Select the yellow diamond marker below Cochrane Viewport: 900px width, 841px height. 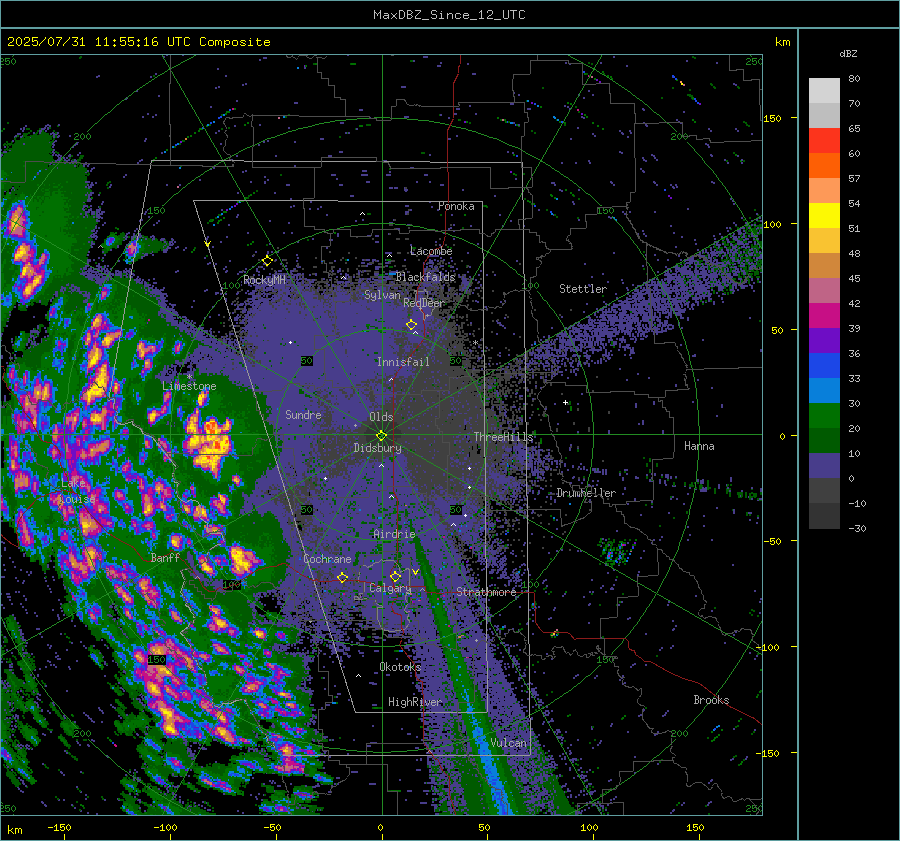point(342,577)
